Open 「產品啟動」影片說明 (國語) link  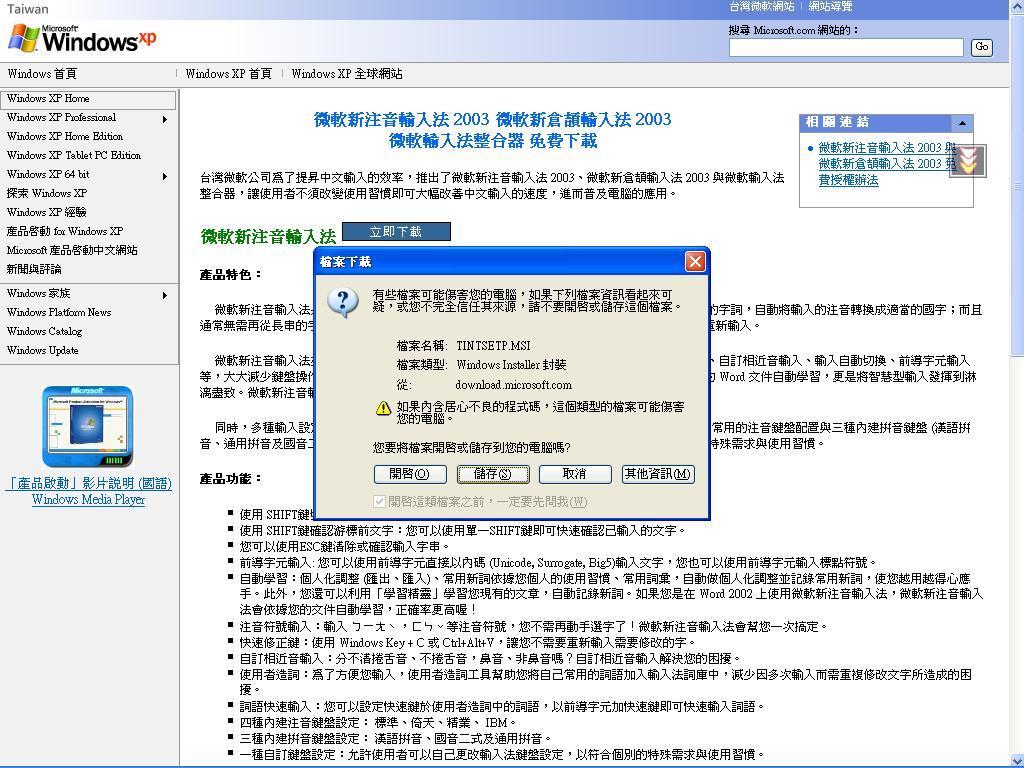[88, 483]
